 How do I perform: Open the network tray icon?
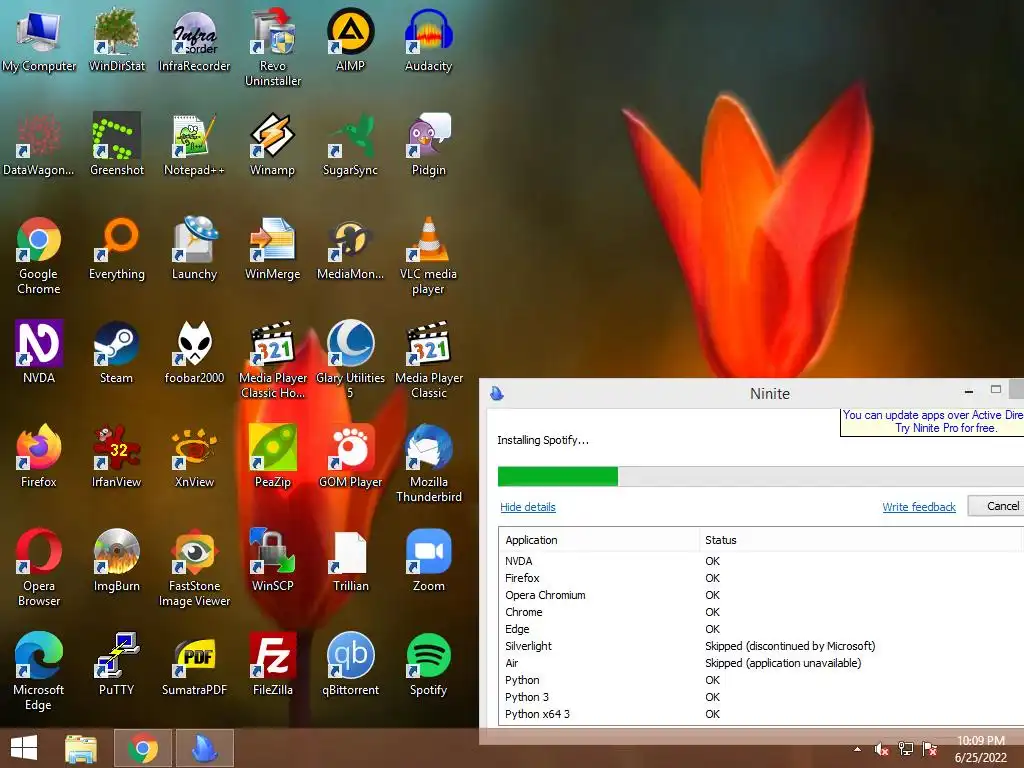click(906, 750)
